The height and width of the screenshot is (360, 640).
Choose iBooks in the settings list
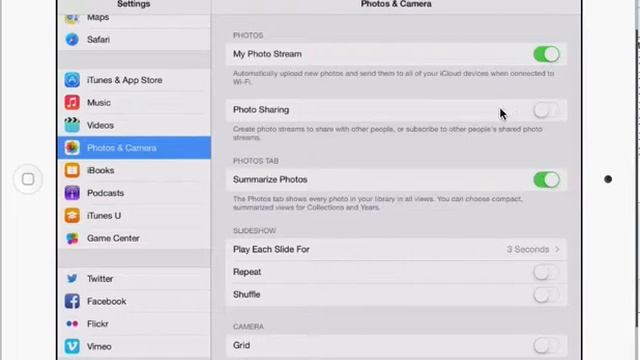point(134,170)
